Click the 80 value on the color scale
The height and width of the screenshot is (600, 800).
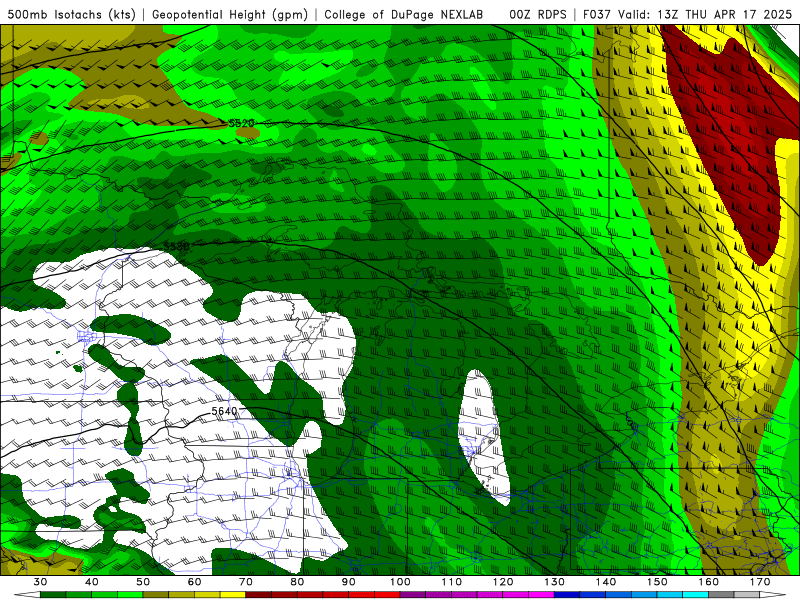[297, 582]
